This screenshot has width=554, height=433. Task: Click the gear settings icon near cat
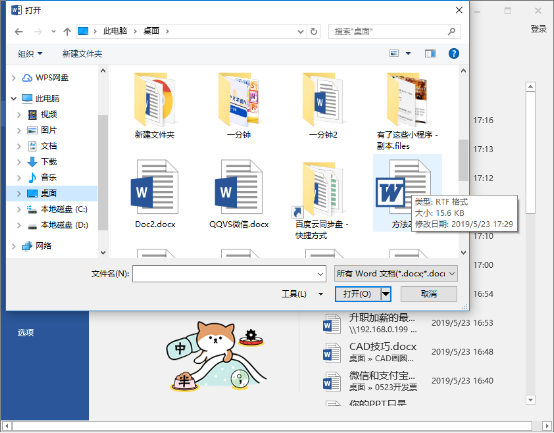point(251,337)
